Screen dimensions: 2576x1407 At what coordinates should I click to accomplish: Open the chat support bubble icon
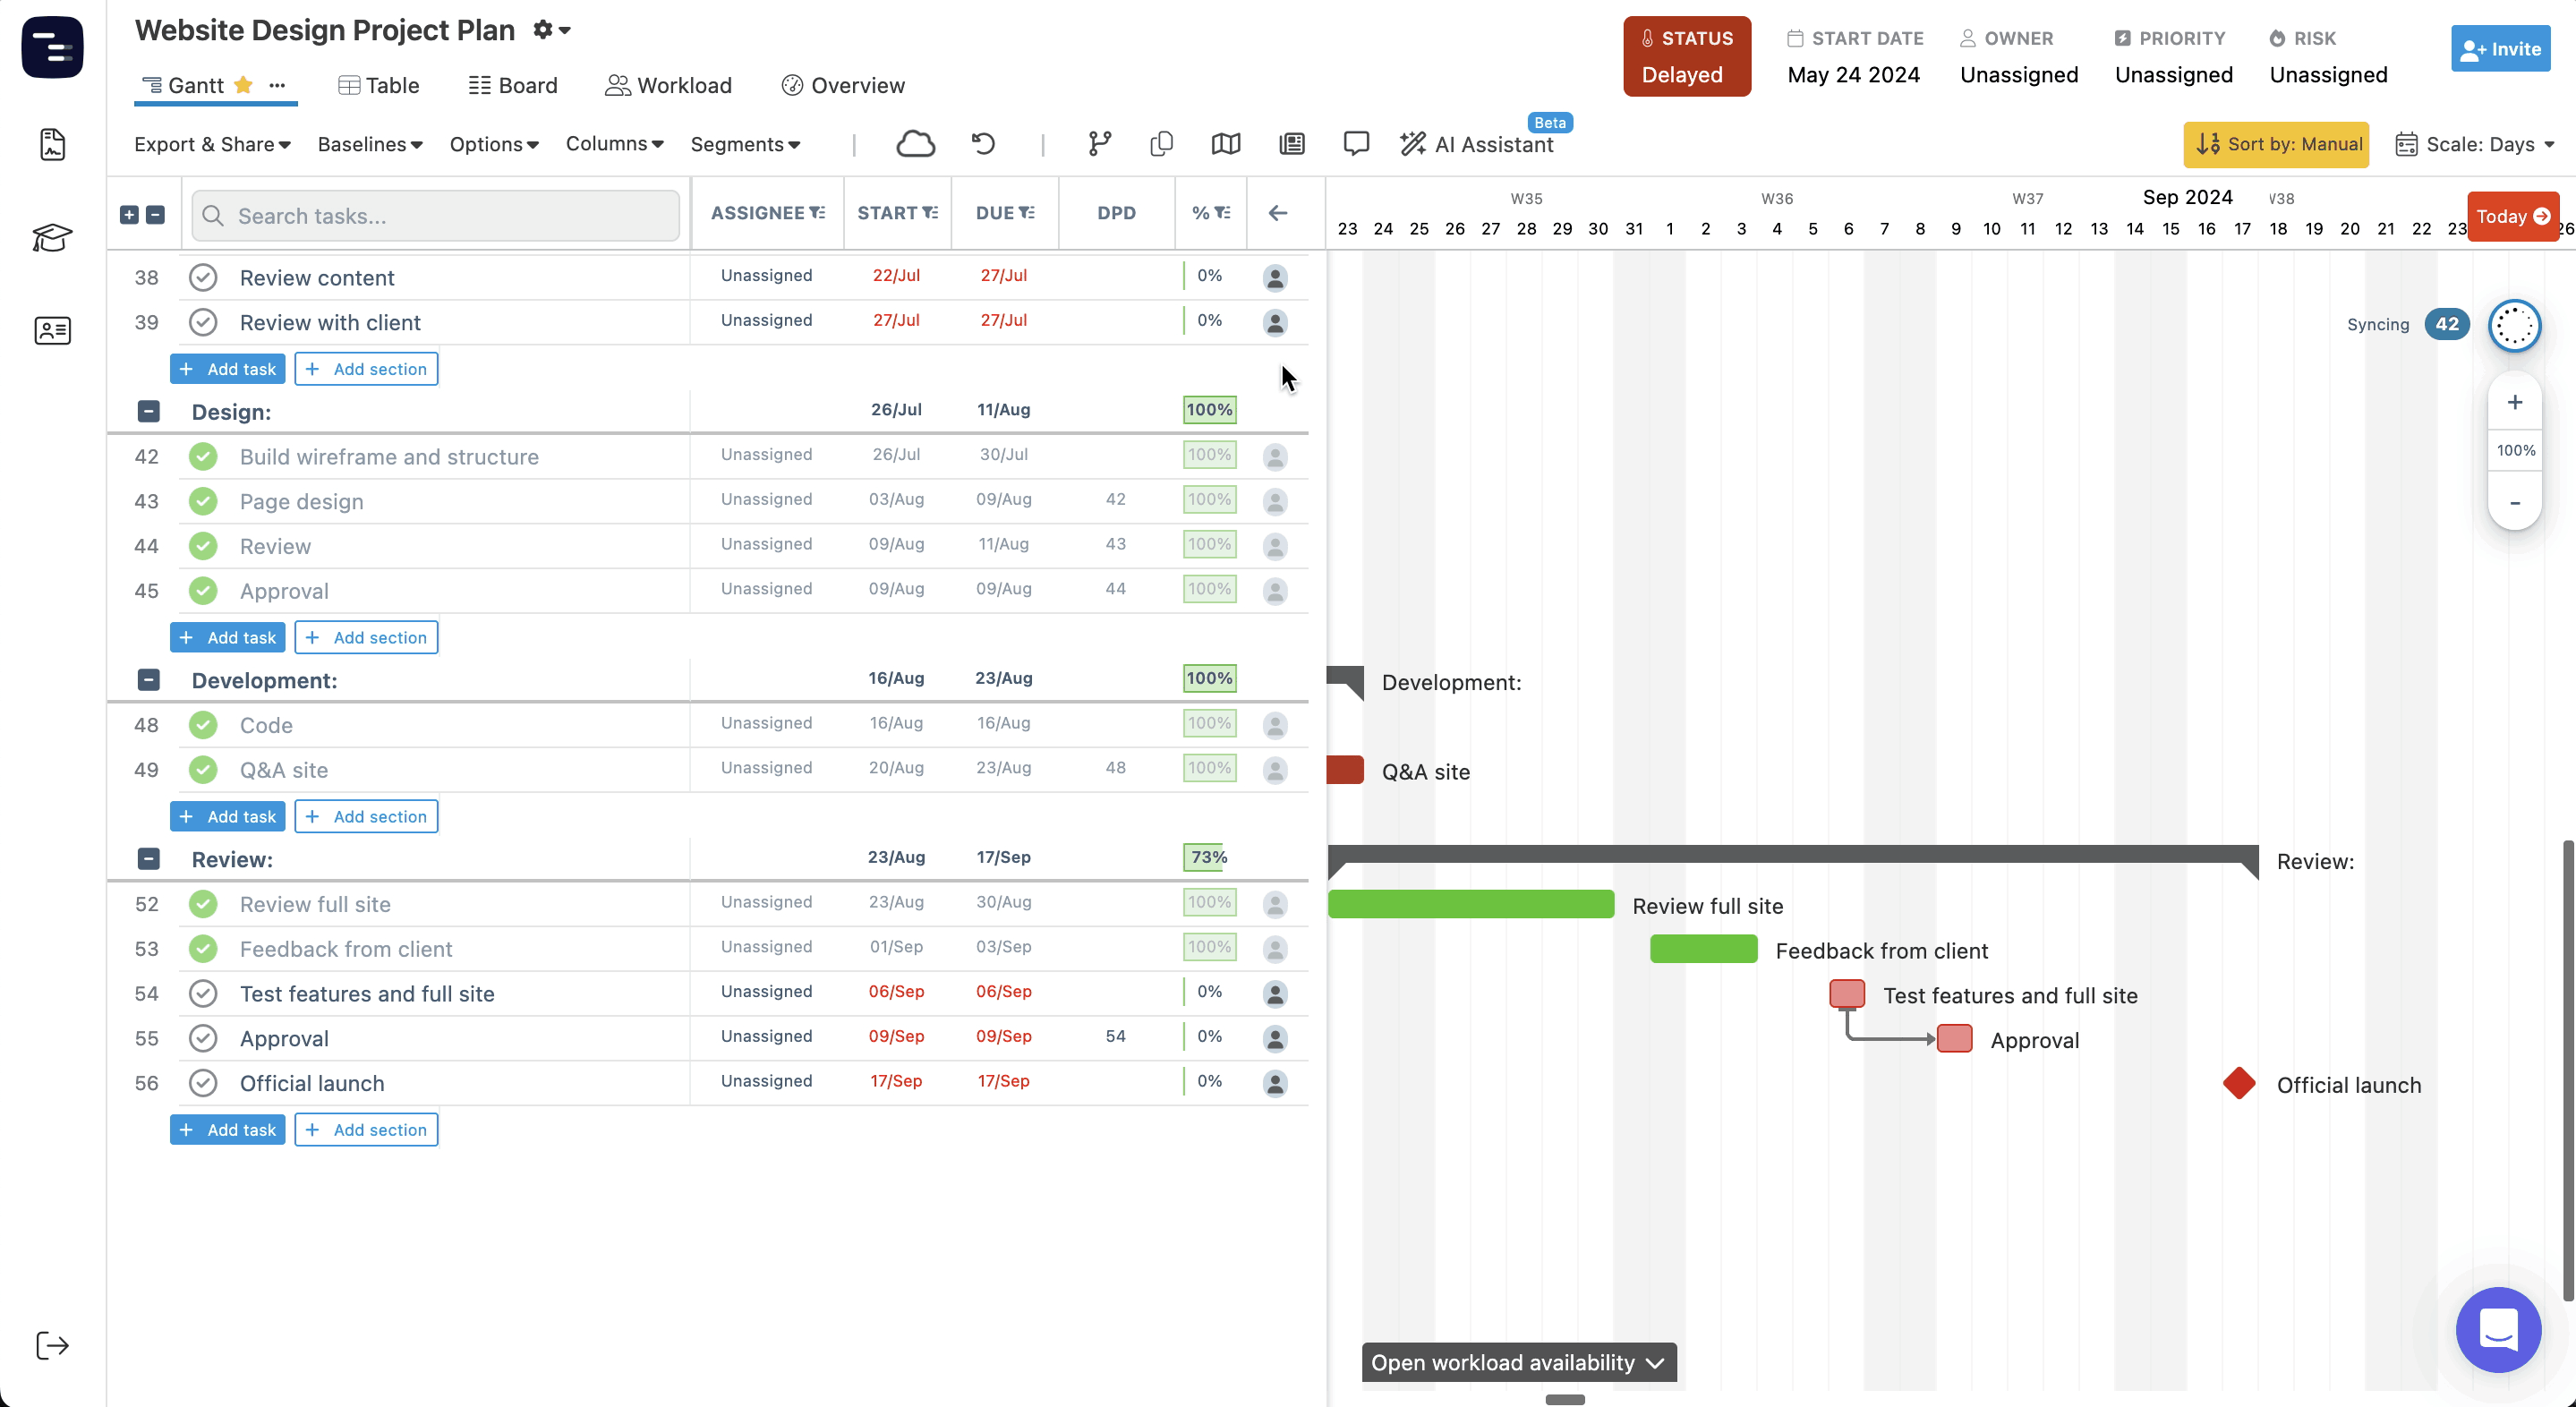(x=2498, y=1329)
